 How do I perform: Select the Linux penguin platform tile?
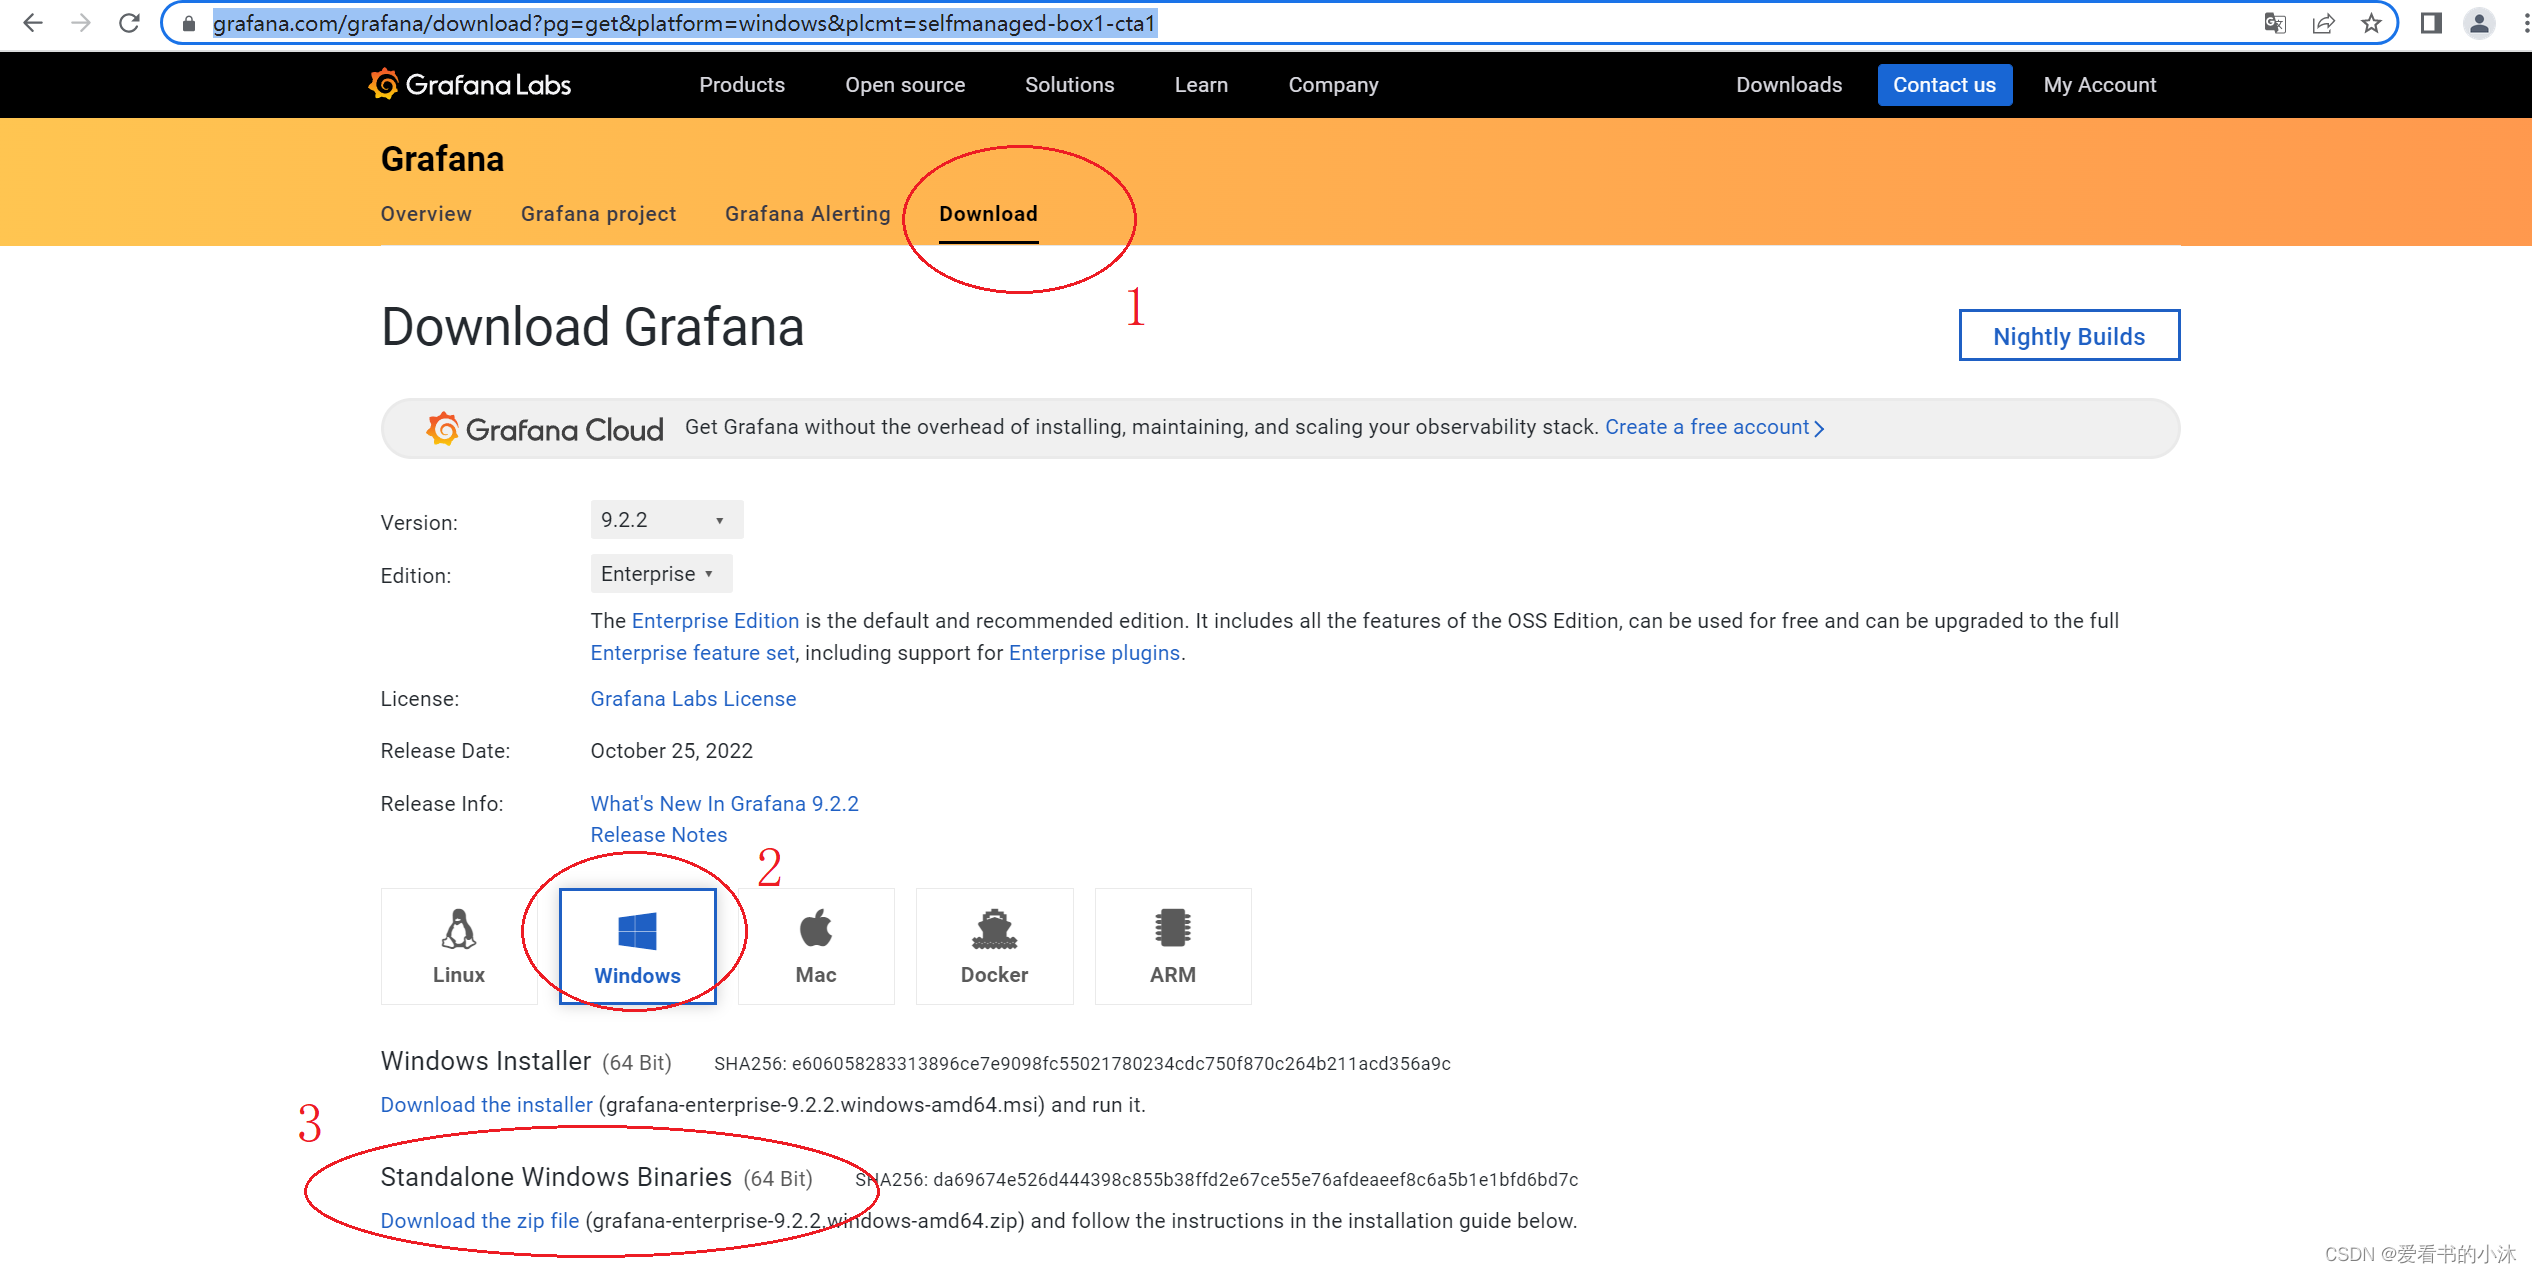pyautogui.click(x=459, y=946)
